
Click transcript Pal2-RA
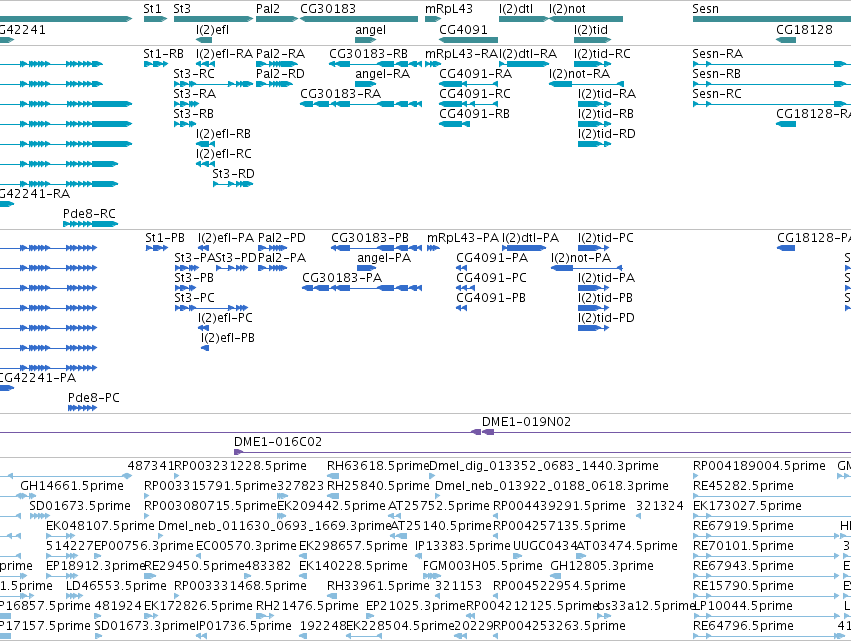tap(277, 64)
